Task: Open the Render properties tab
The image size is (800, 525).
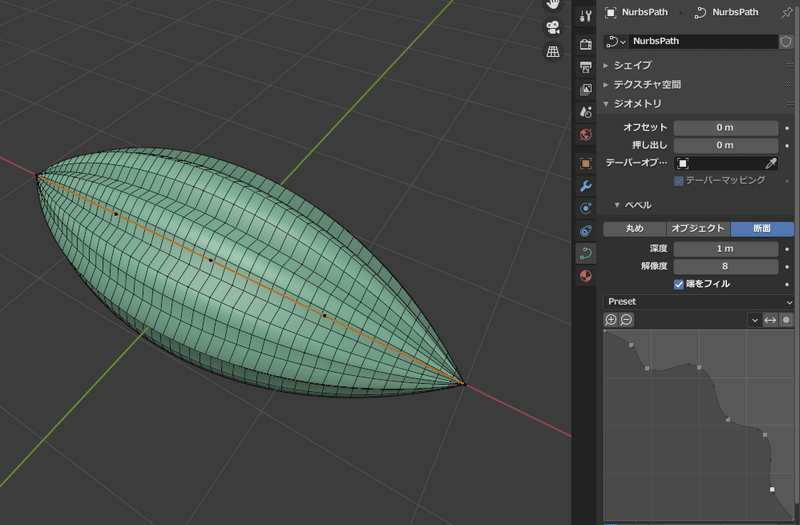Action: (x=586, y=44)
